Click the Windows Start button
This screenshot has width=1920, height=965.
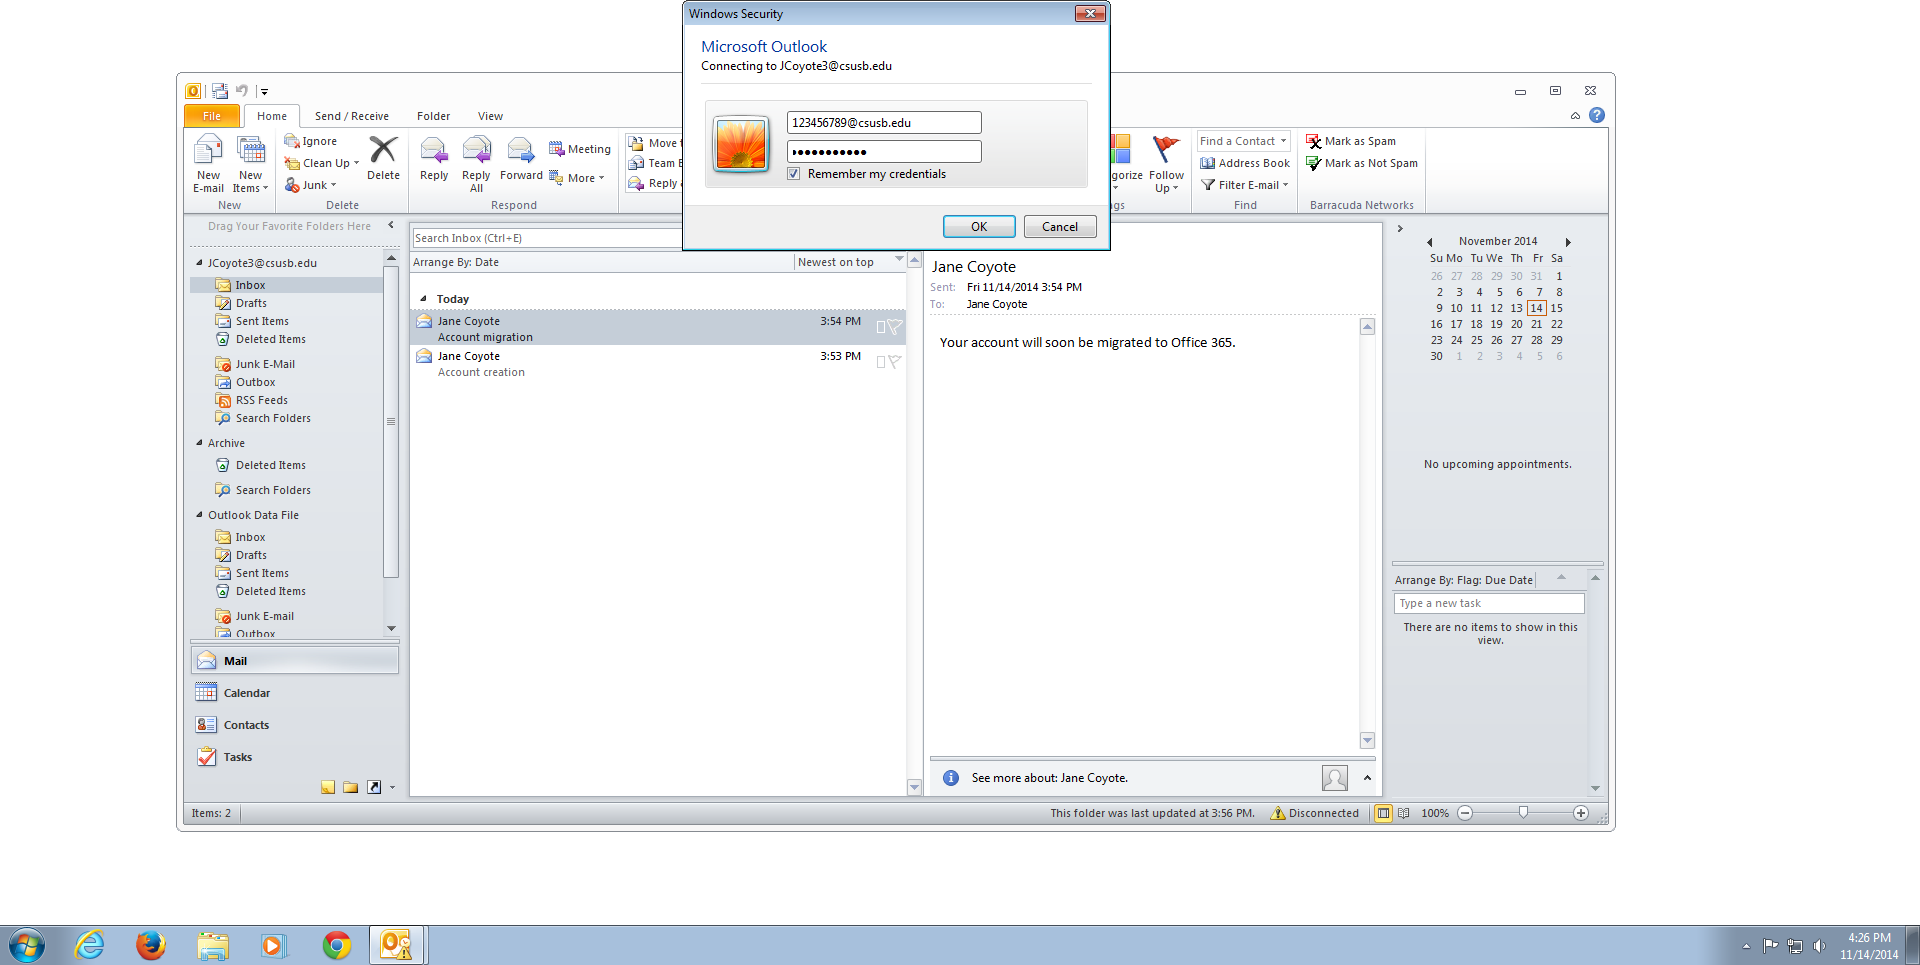pyautogui.click(x=26, y=945)
